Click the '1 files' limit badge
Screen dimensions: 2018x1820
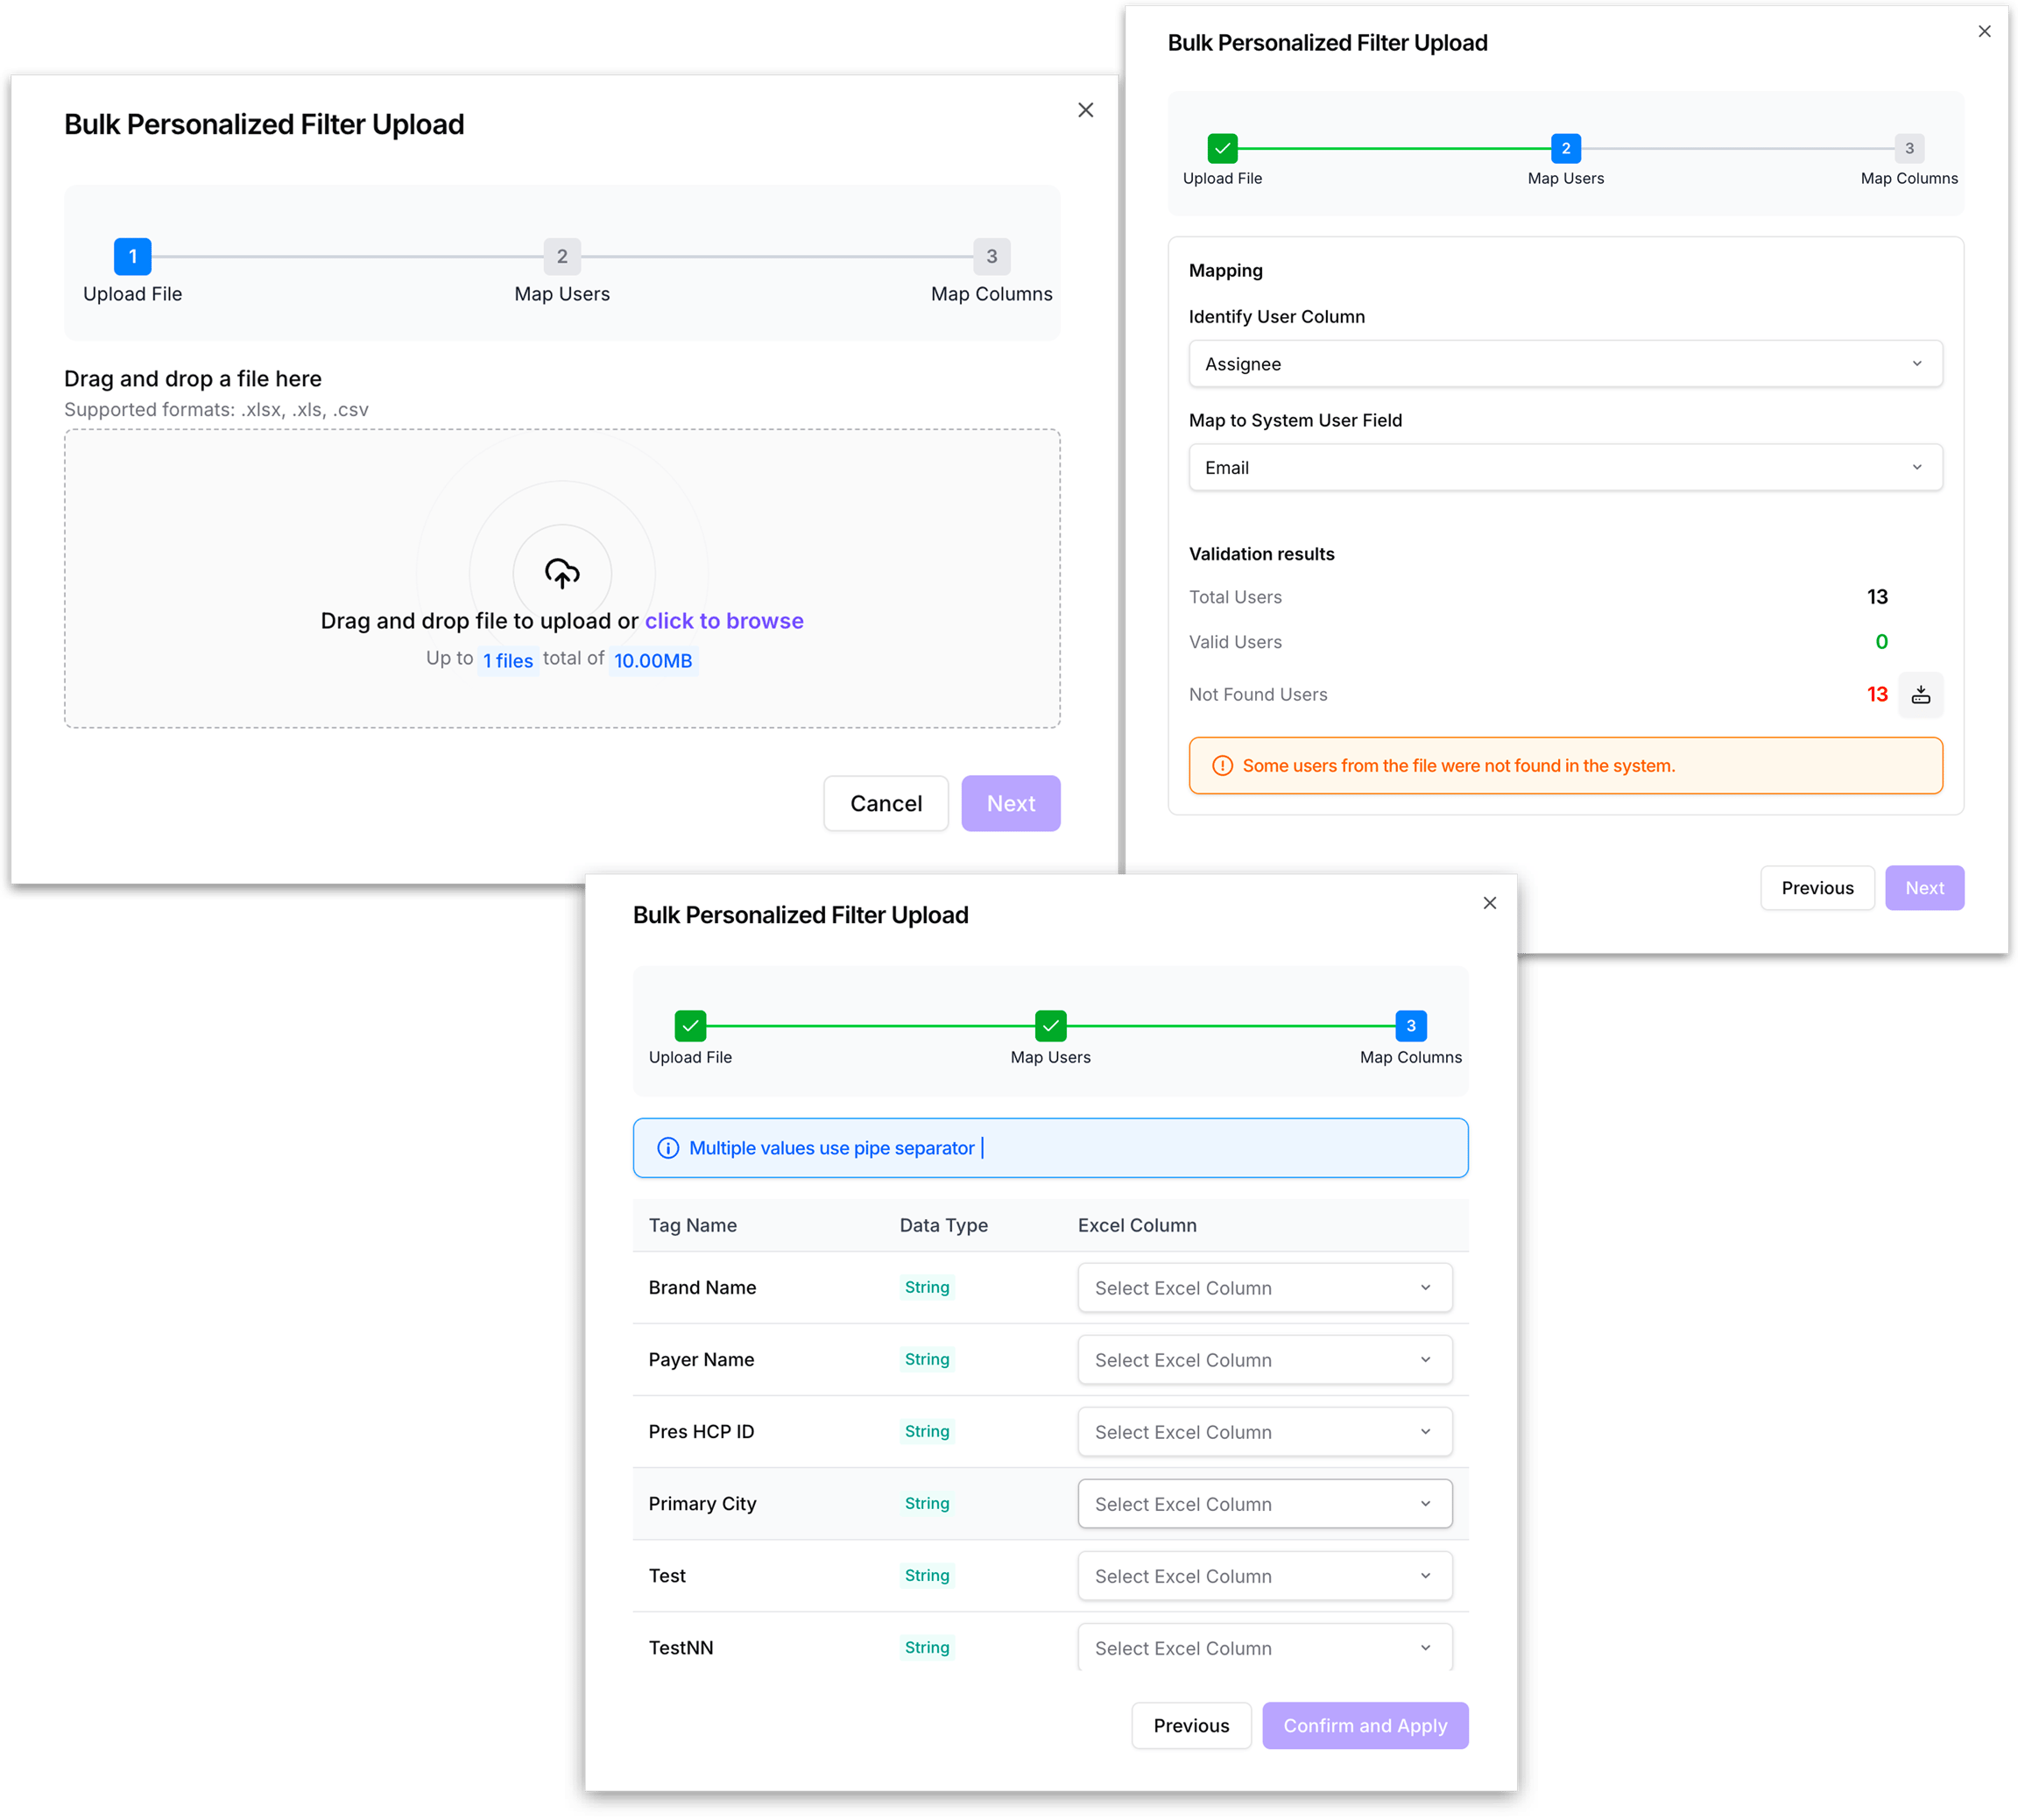pos(507,661)
